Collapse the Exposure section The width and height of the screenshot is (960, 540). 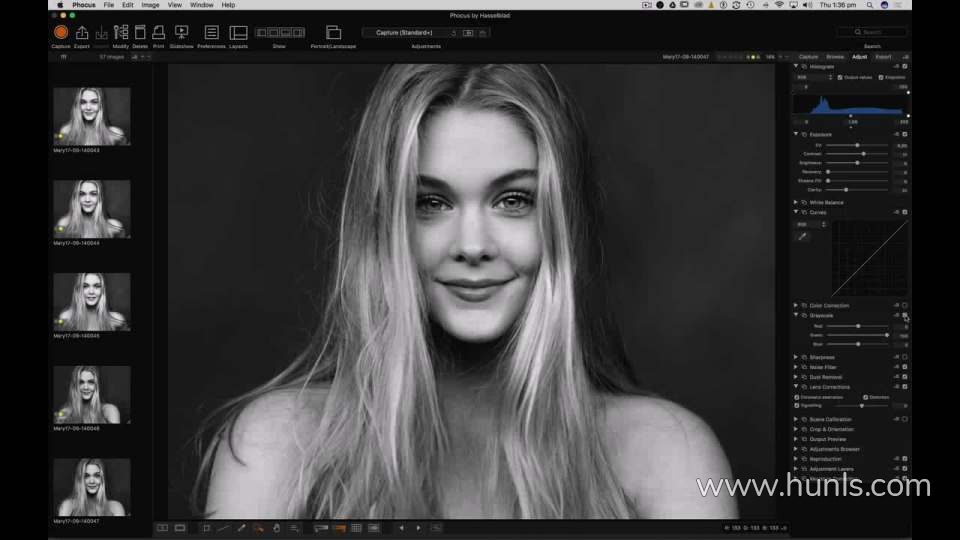796,134
